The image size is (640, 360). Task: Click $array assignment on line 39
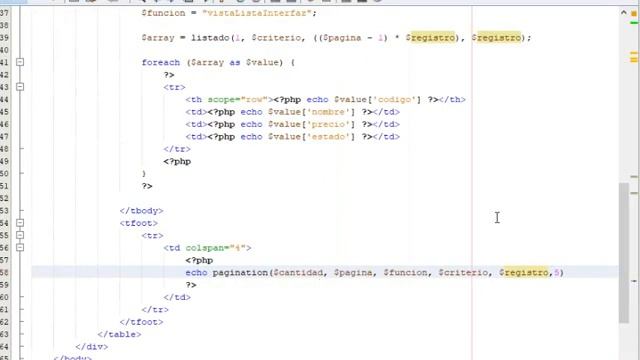158,38
